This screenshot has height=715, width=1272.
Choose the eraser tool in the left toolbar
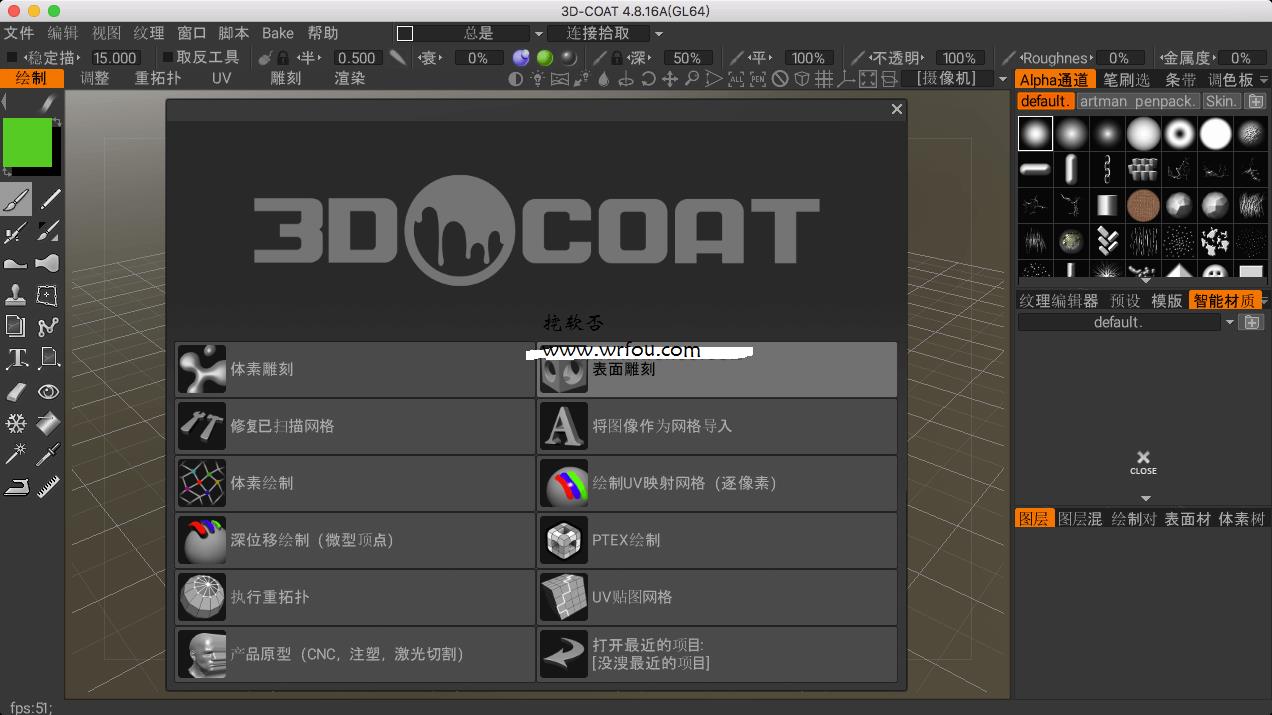coord(16,391)
